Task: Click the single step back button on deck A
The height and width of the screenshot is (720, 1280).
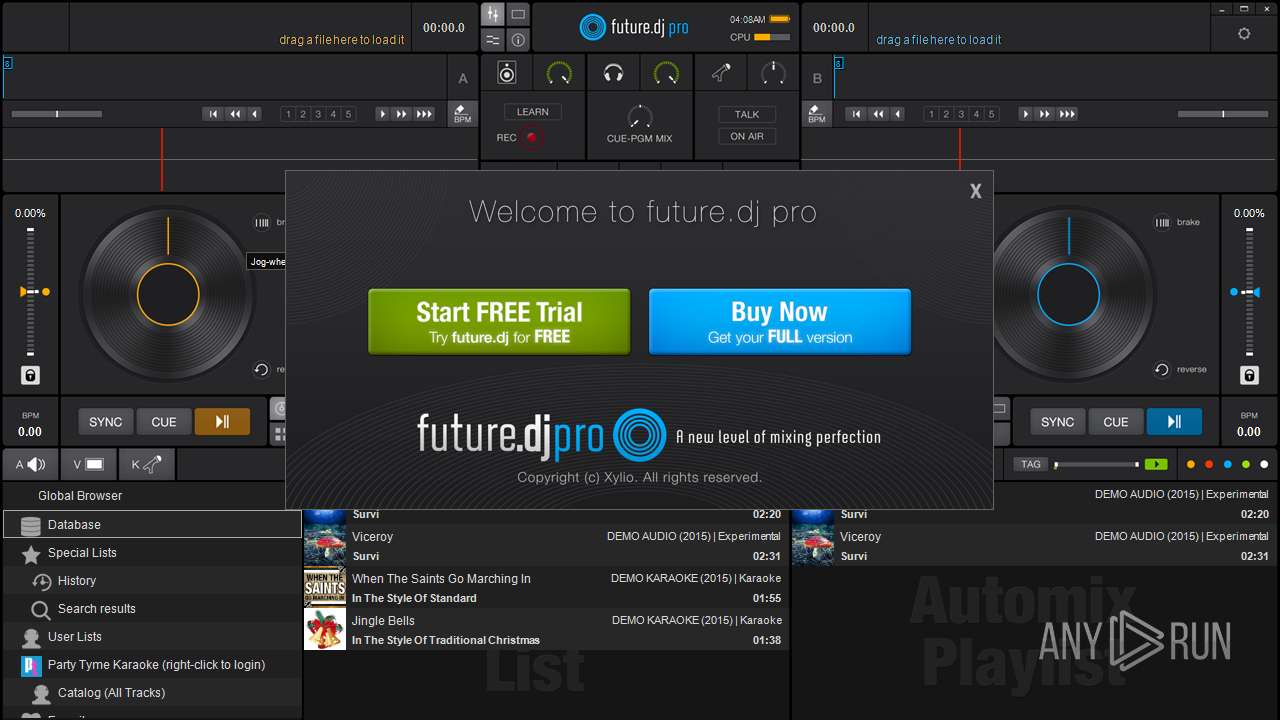Action: coord(254,114)
